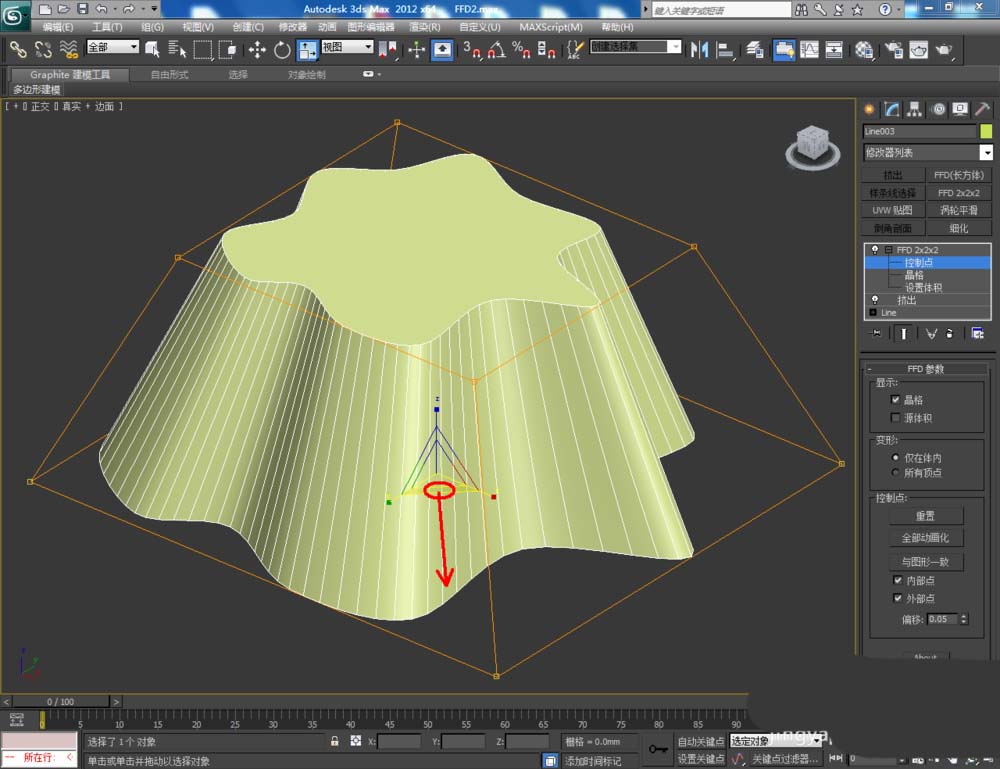Click the Line003 object name field

click(919, 131)
